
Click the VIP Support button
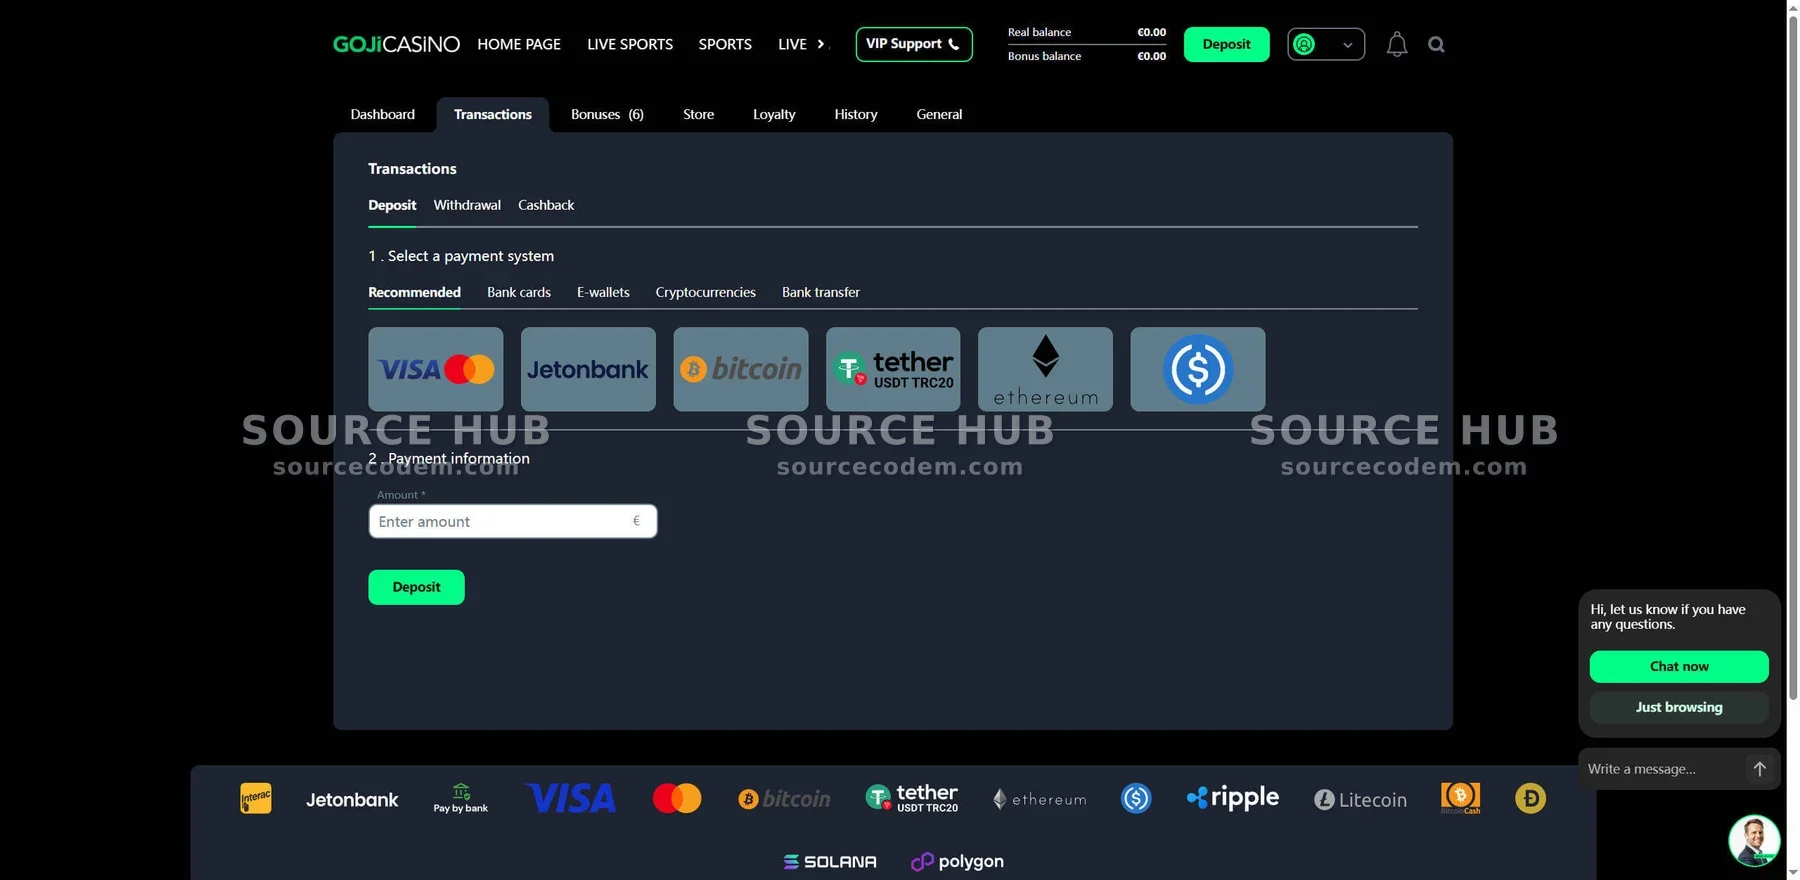point(914,44)
